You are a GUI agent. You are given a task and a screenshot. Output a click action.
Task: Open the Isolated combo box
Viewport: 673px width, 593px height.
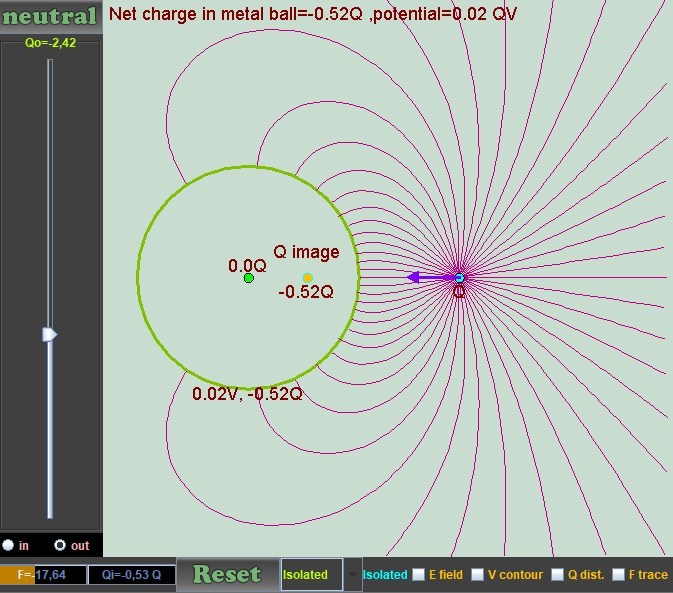[x=312, y=575]
